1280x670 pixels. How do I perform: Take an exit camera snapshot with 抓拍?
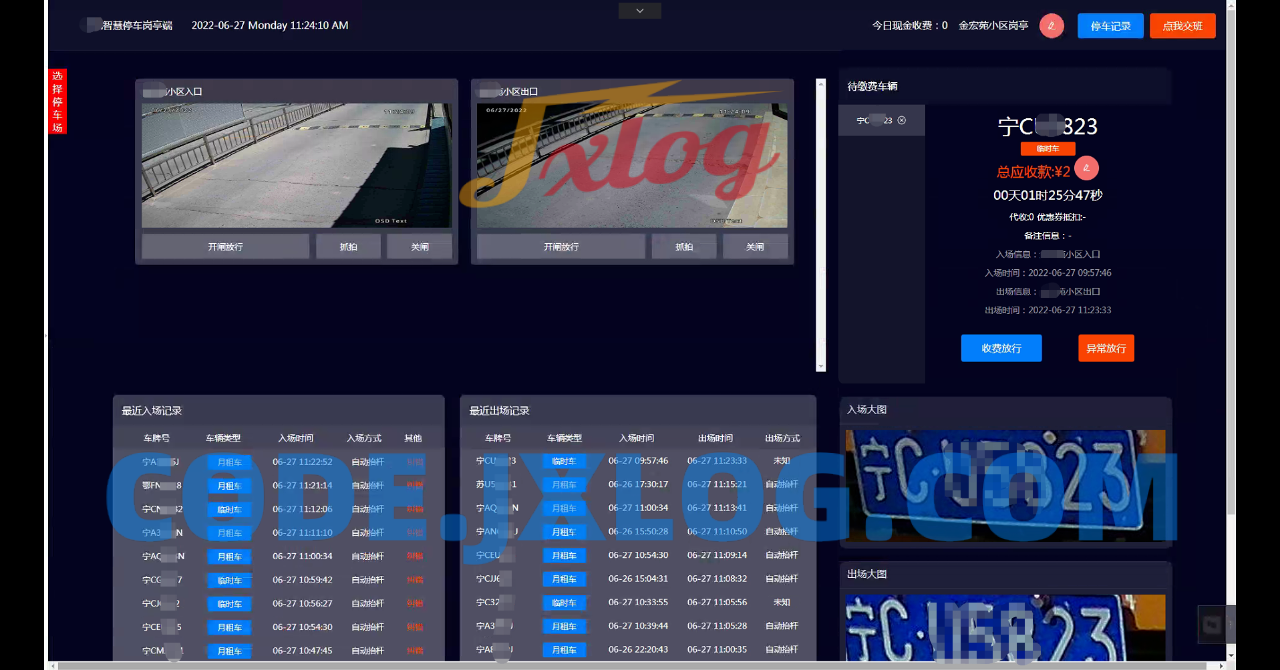coord(684,247)
